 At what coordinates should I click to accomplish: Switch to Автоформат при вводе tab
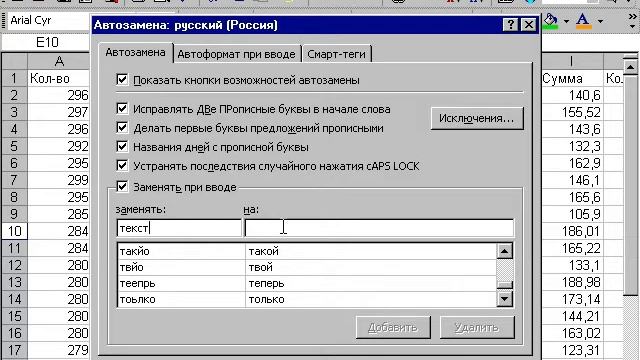(236, 54)
